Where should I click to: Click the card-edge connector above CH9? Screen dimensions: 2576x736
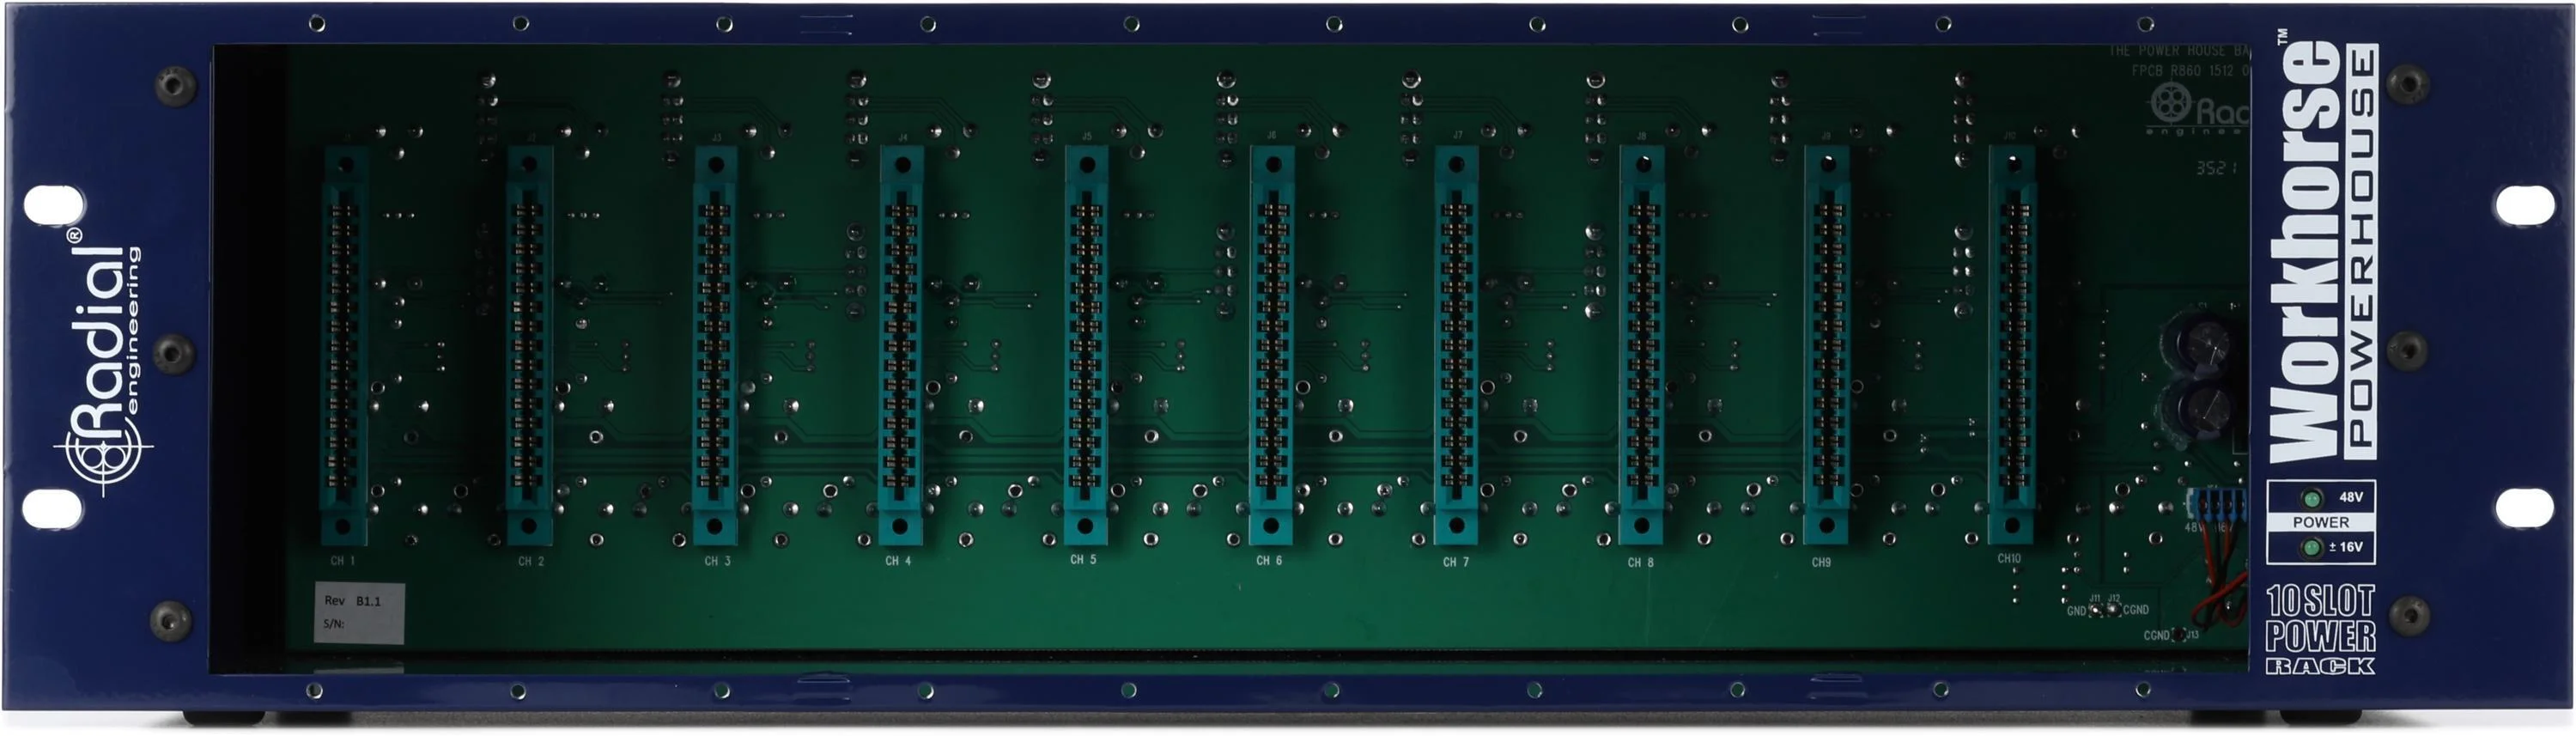click(1826, 345)
